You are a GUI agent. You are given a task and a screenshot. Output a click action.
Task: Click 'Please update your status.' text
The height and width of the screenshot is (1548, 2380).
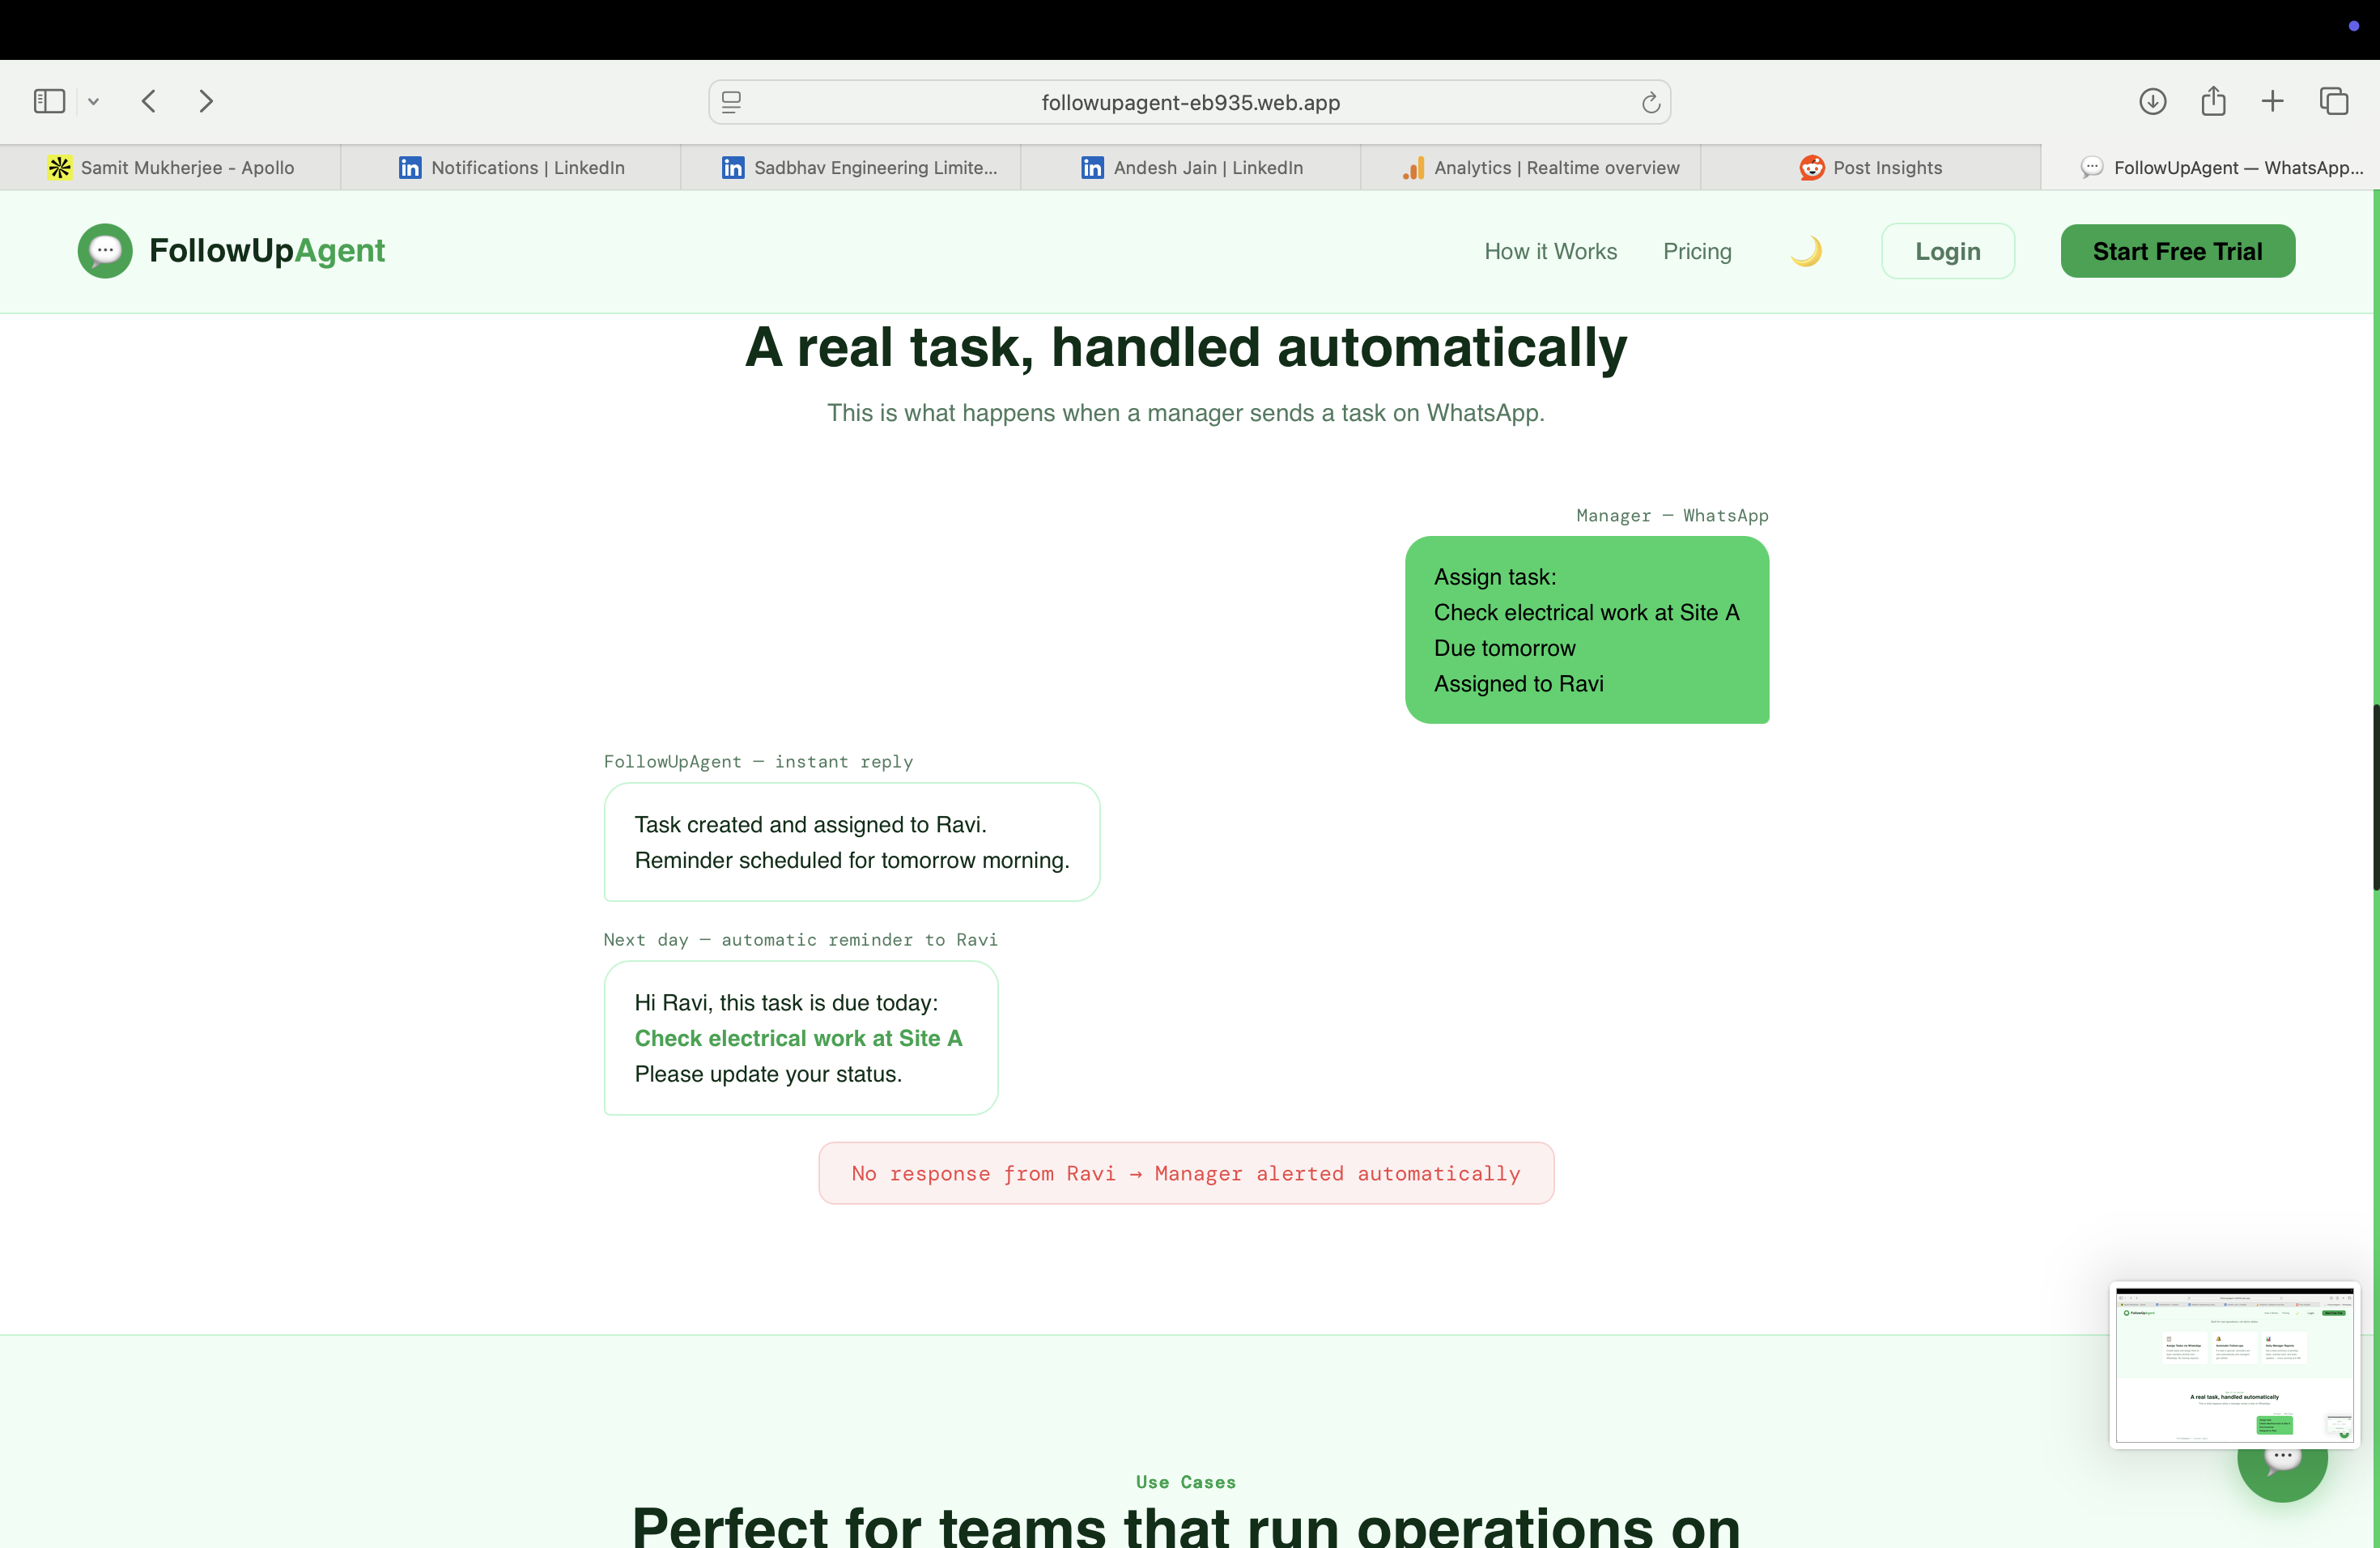[768, 1074]
